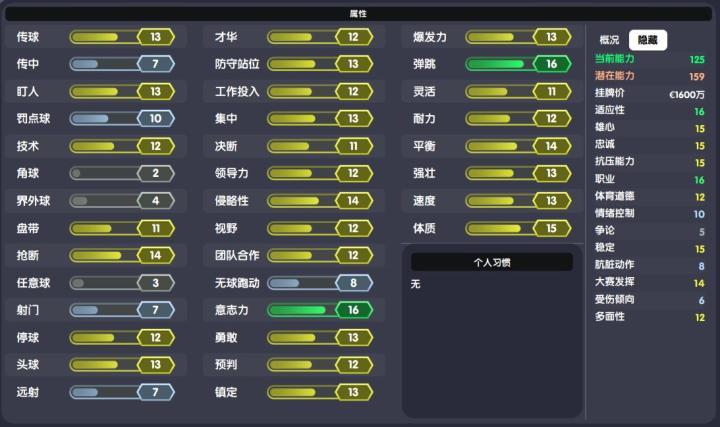The width and height of the screenshot is (720, 427).
Task: Click the 角球 value badge showing 2
Action: [x=155, y=173]
